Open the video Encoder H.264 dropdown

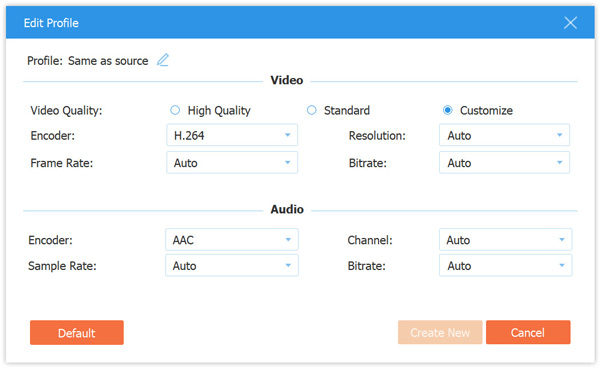pyautogui.click(x=232, y=135)
